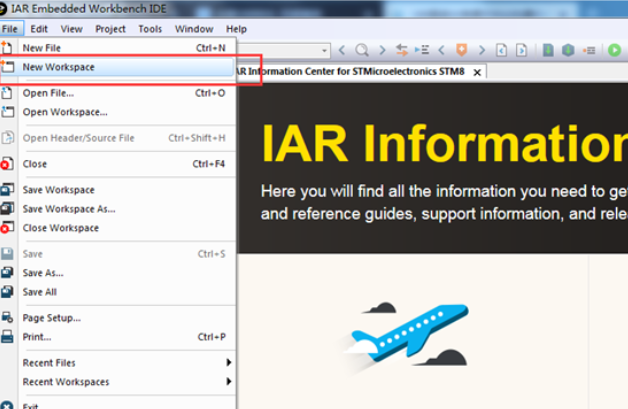Jump to the next bookmark arrow
This screenshot has width=628, height=409.
point(482,50)
